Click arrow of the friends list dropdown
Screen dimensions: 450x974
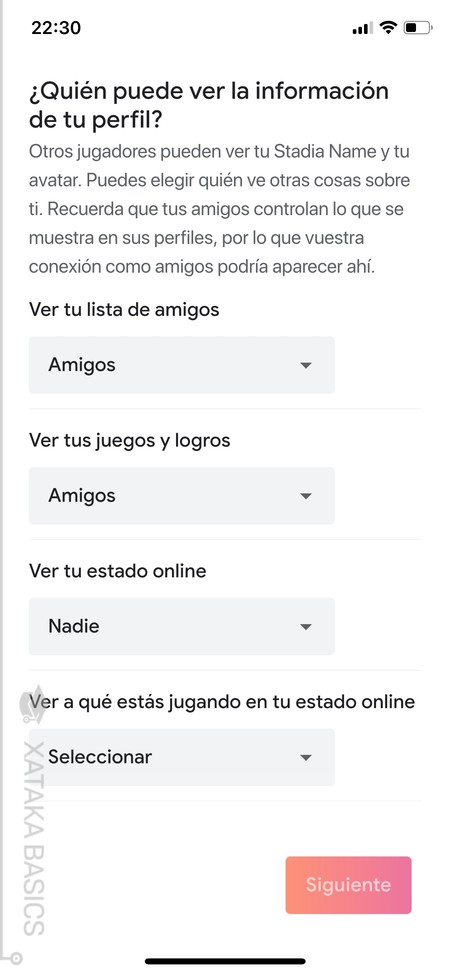coord(305,365)
